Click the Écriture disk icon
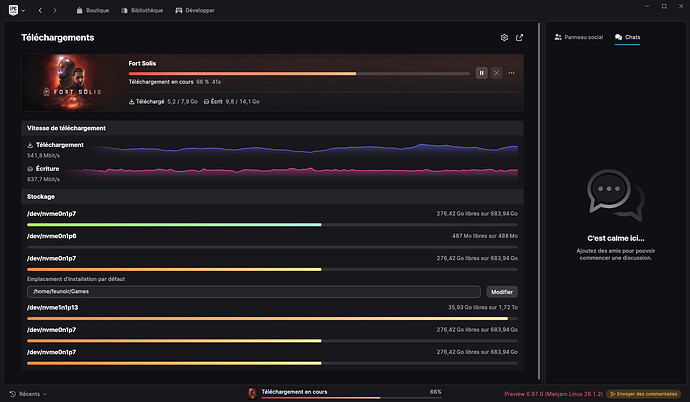Viewport: 690px width, 402px height. click(x=30, y=168)
